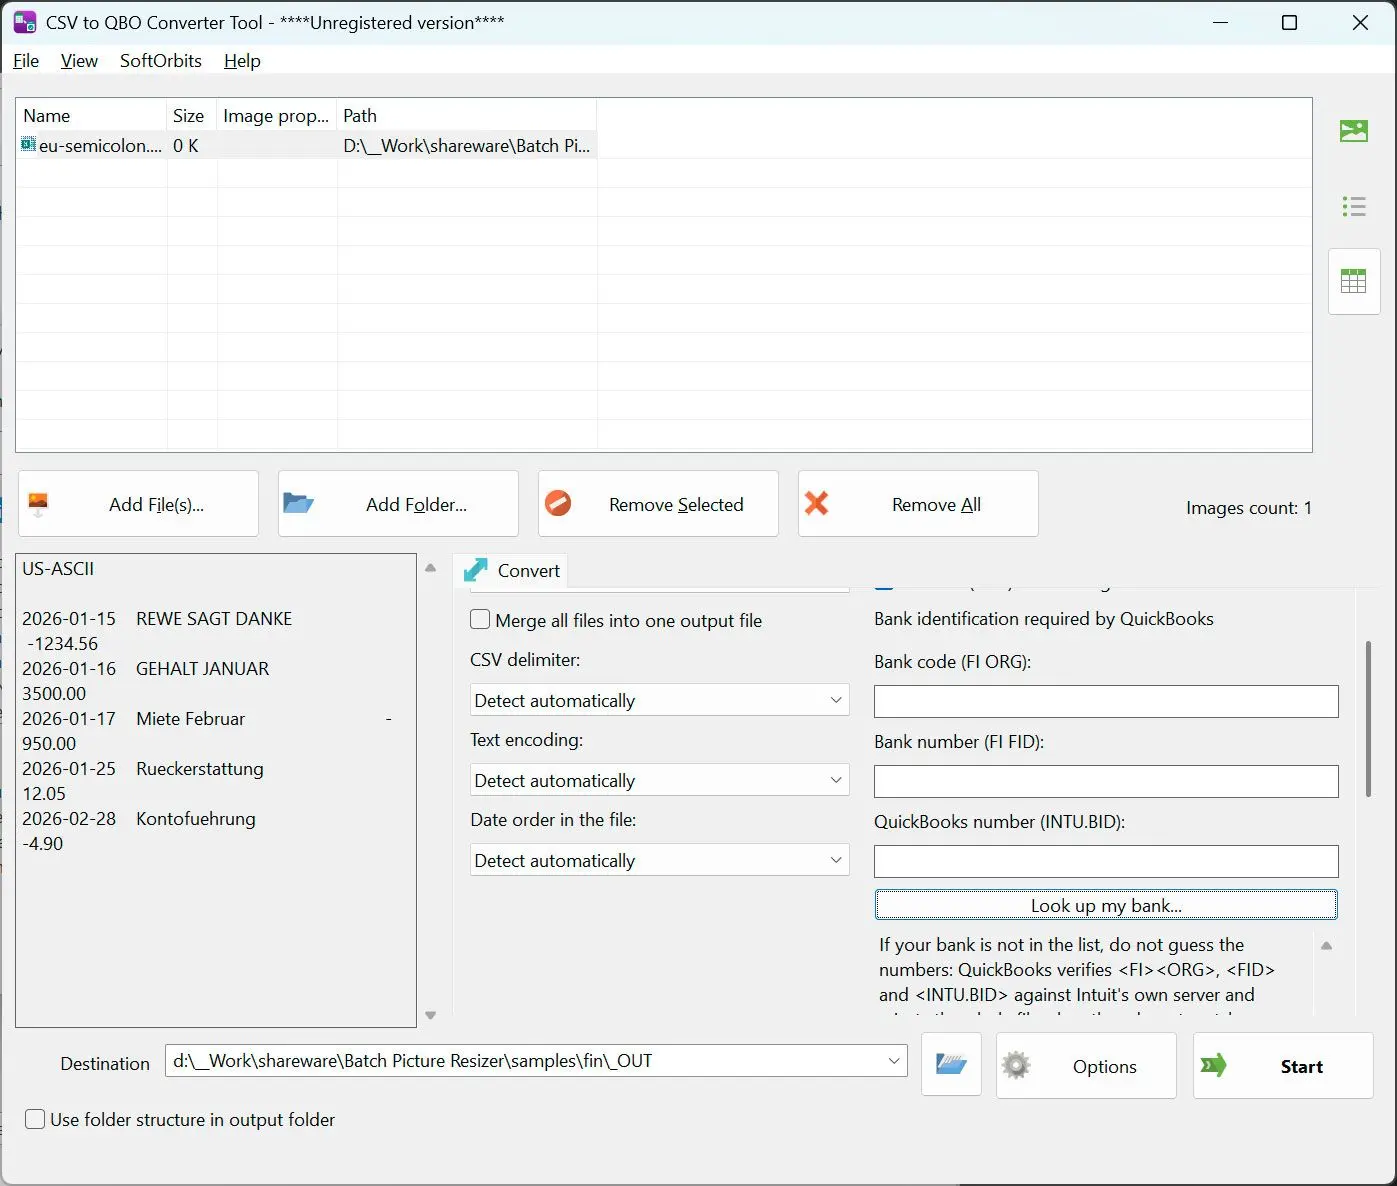The height and width of the screenshot is (1186, 1397).
Task: Click the Path column header
Action: click(x=466, y=115)
